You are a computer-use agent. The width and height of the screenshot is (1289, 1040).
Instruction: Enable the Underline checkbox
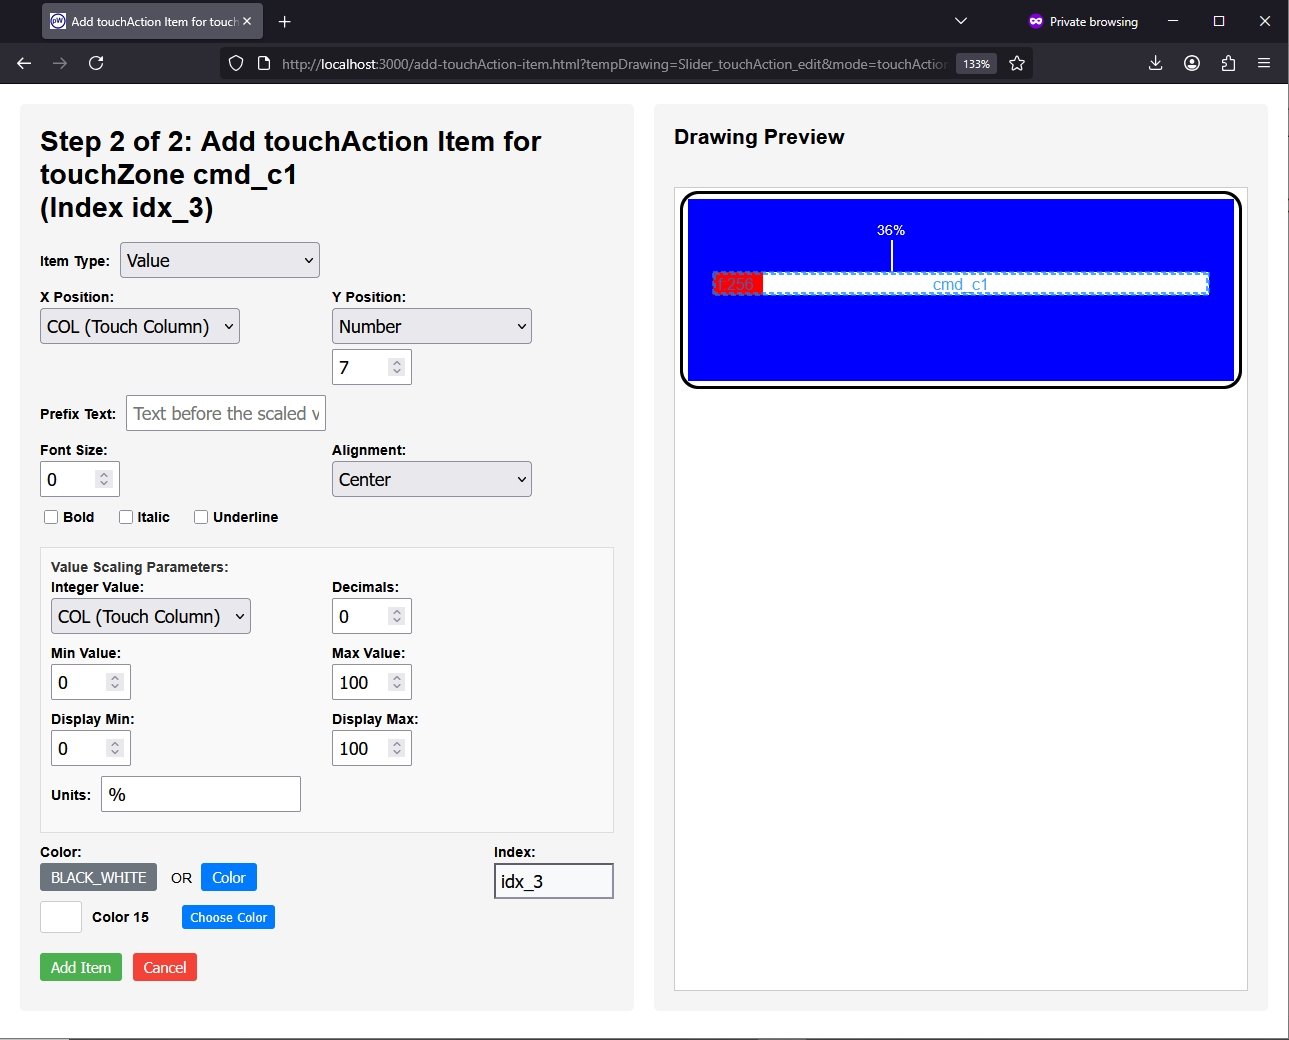point(201,517)
